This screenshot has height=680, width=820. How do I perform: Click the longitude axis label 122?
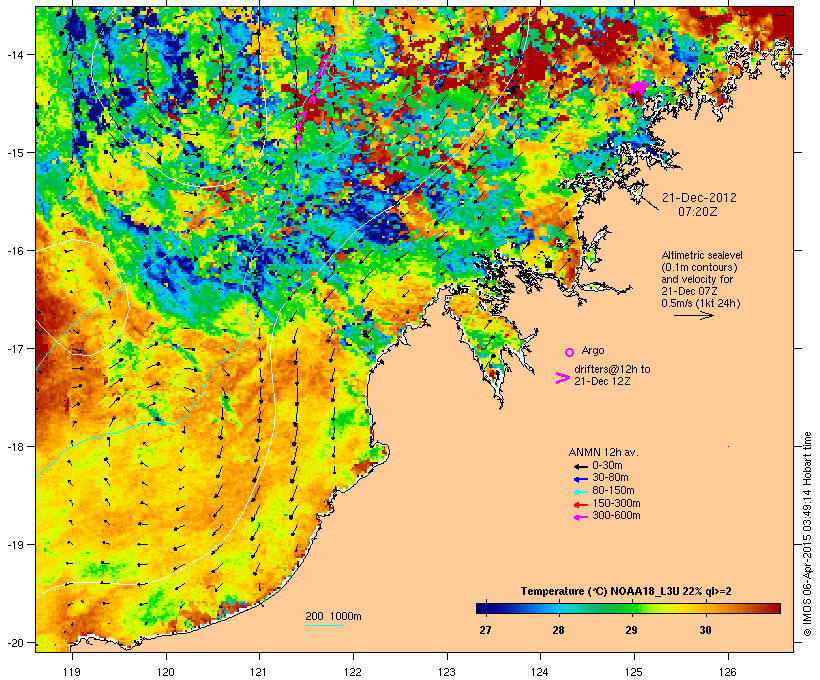[x=353, y=672]
